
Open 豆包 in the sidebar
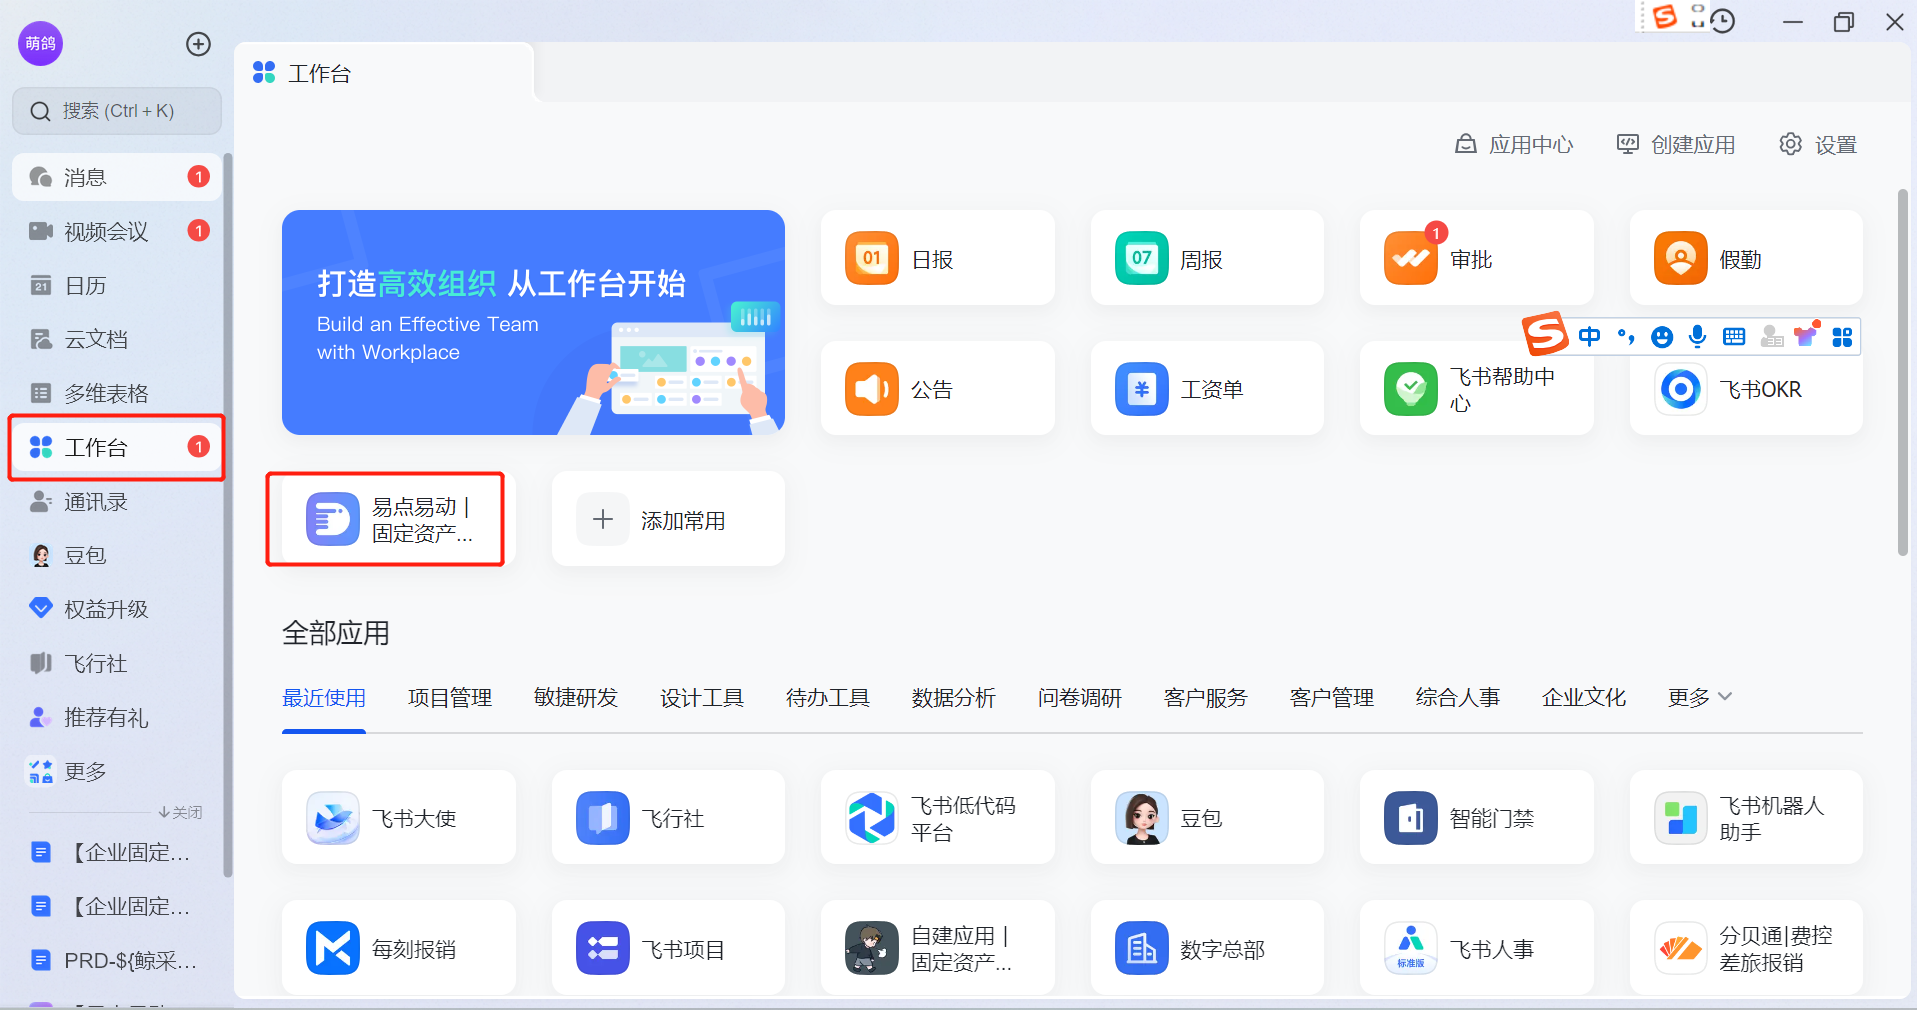[x=117, y=555]
